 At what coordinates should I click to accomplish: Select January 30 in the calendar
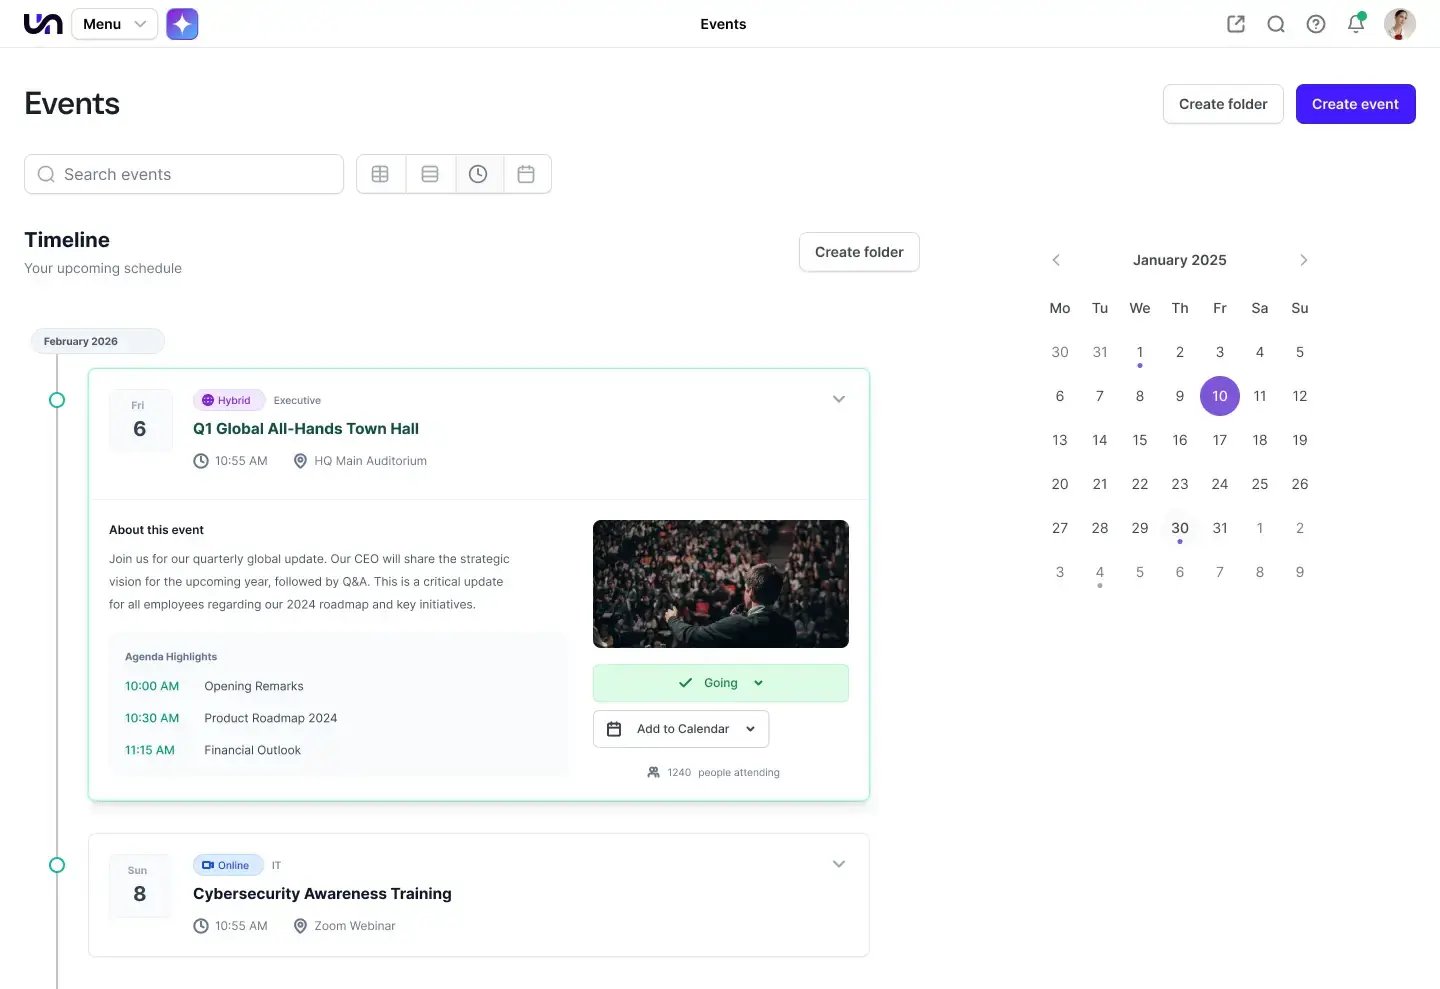pos(1180,528)
